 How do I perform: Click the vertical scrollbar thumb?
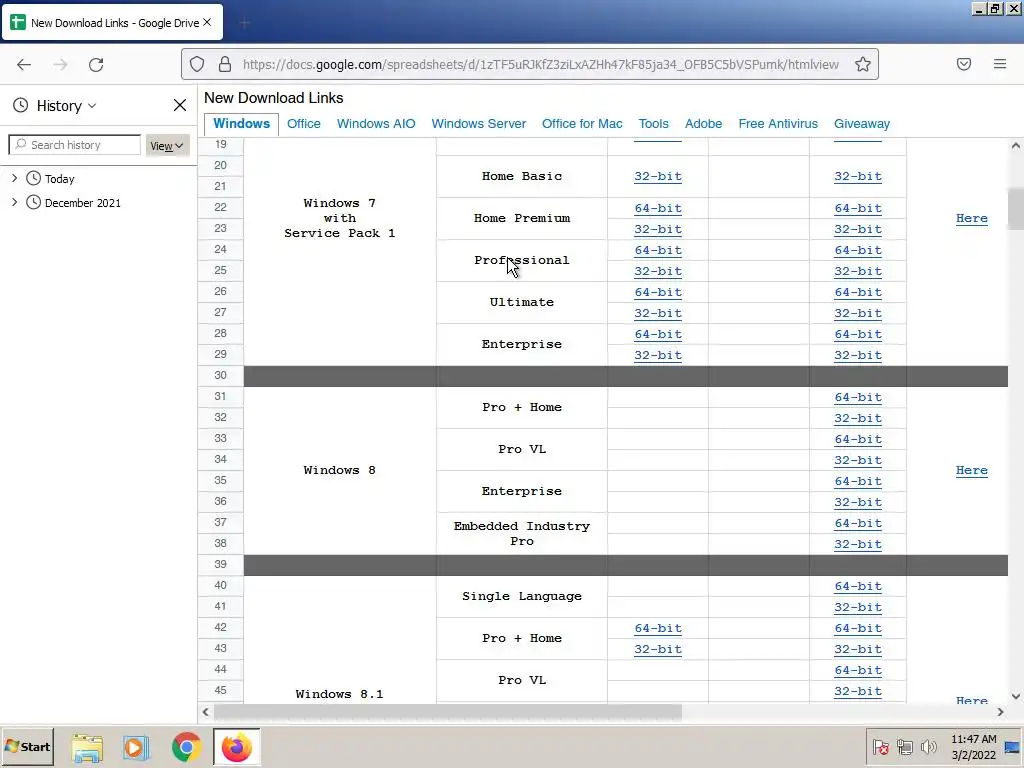(x=1016, y=208)
